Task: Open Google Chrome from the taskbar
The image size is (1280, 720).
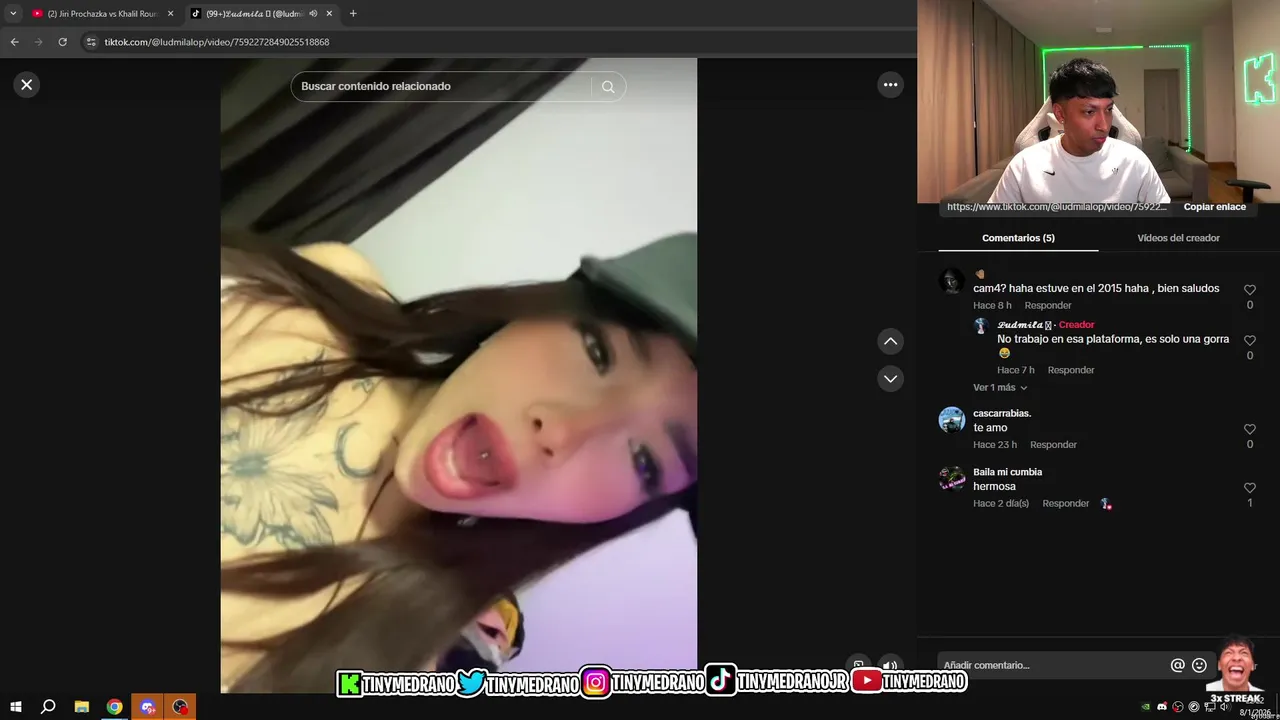Action: (x=115, y=707)
